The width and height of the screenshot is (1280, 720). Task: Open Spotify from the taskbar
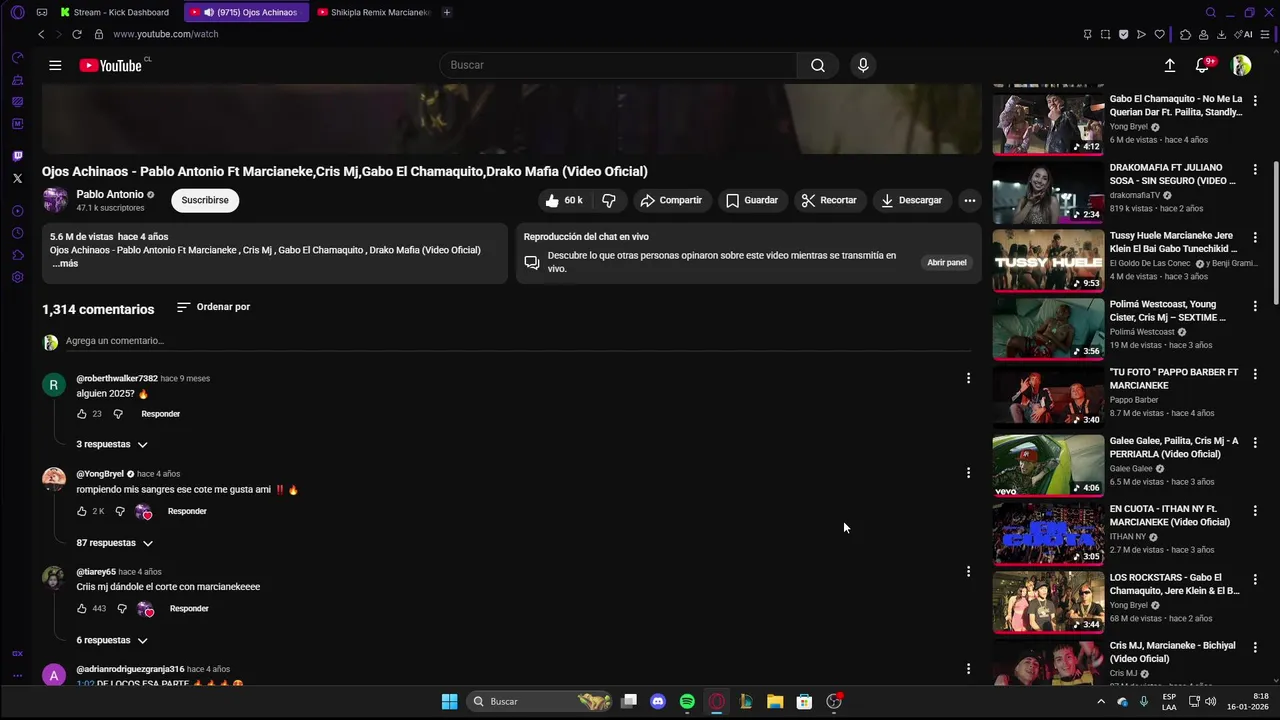point(687,701)
